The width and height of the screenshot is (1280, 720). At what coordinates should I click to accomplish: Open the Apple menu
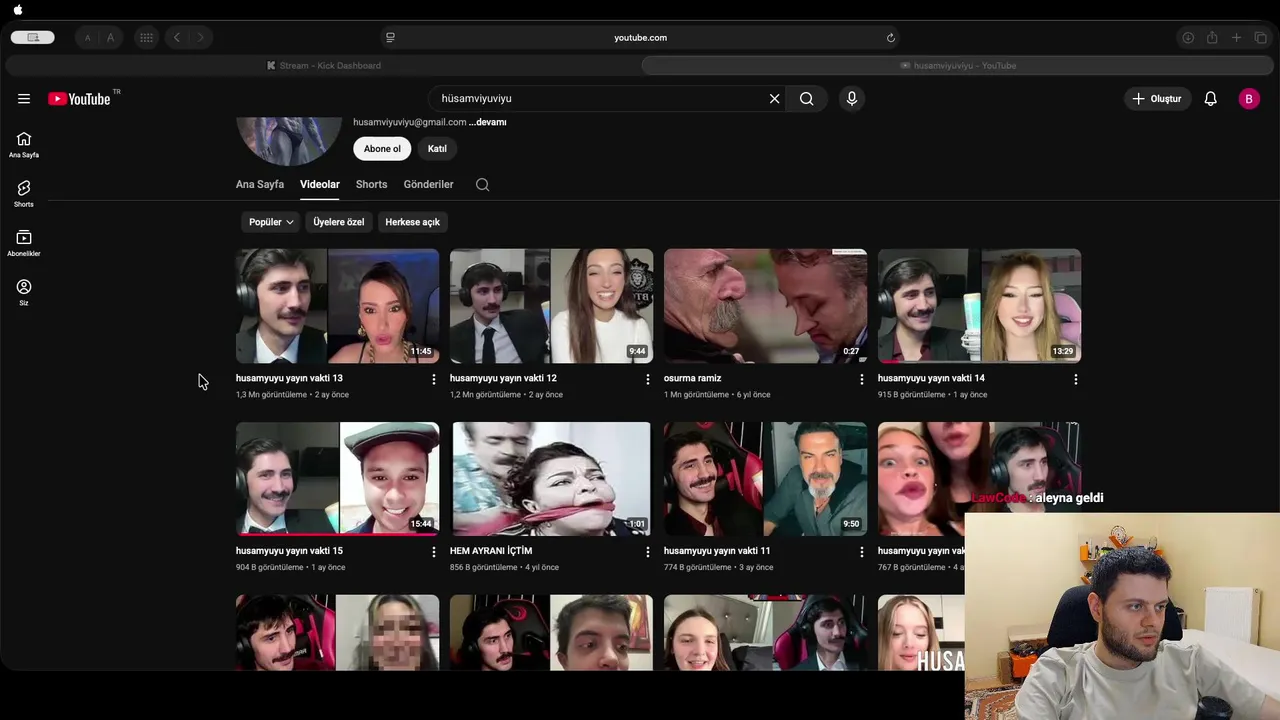click(x=17, y=10)
